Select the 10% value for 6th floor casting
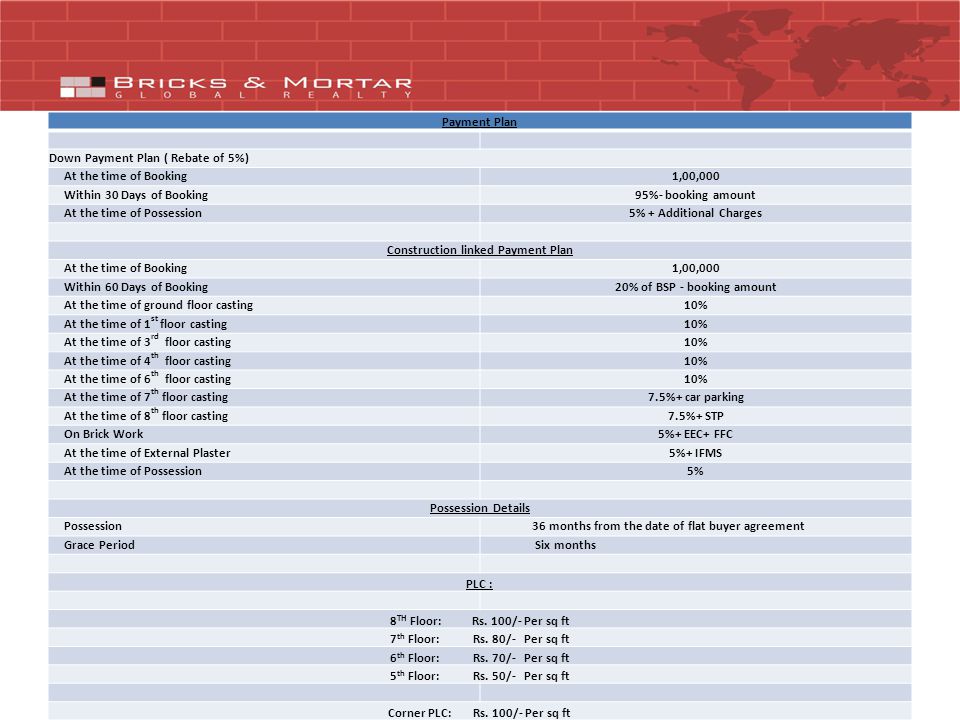Screen dimensions: 960x720 click(x=696, y=379)
